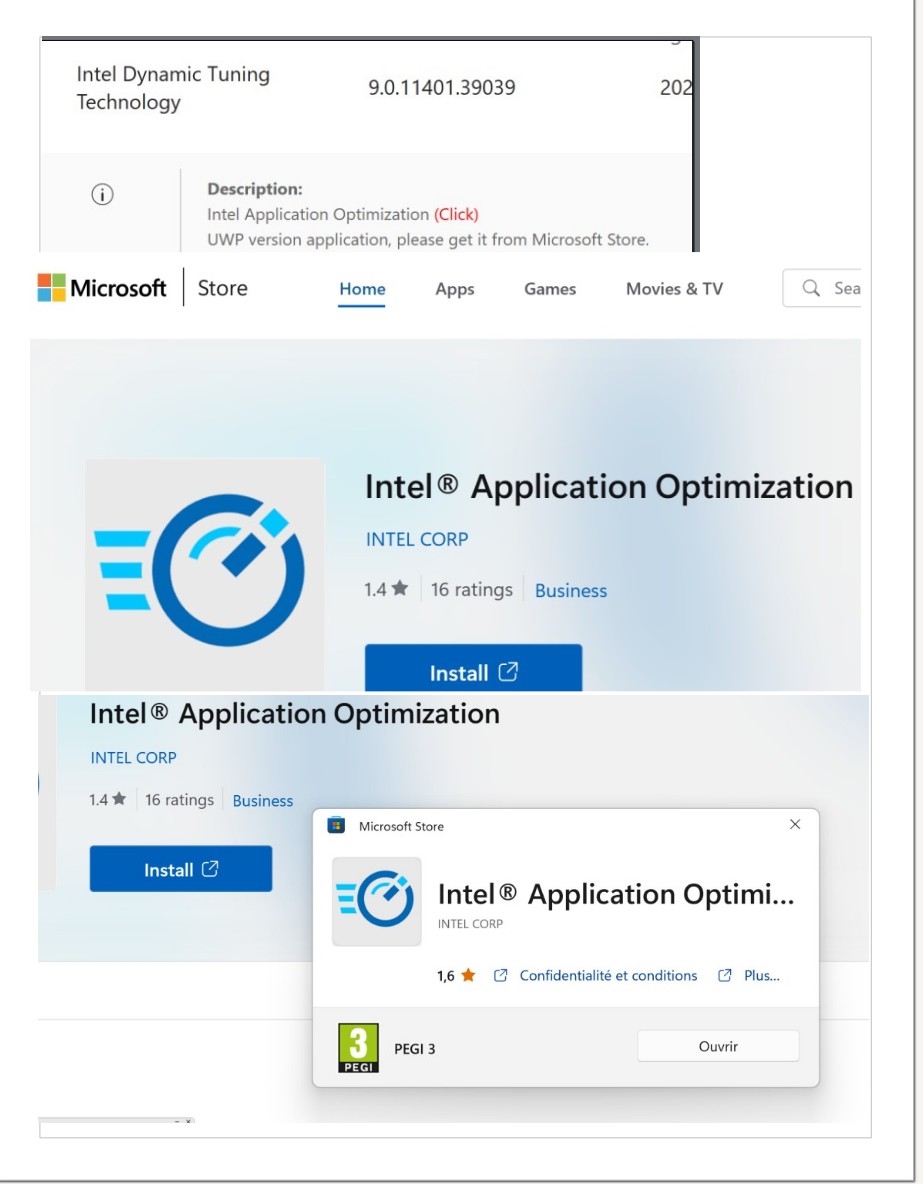Click '16 ratings' in the top listing
923x1184 pixels.
(x=471, y=590)
